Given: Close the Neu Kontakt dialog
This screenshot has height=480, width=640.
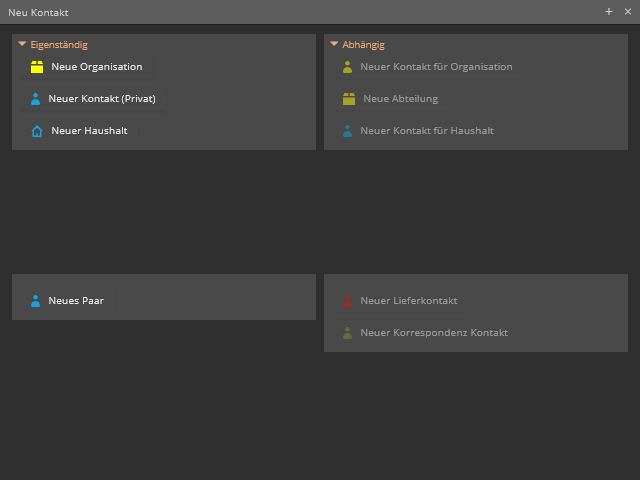Looking at the screenshot, I should click(628, 12).
